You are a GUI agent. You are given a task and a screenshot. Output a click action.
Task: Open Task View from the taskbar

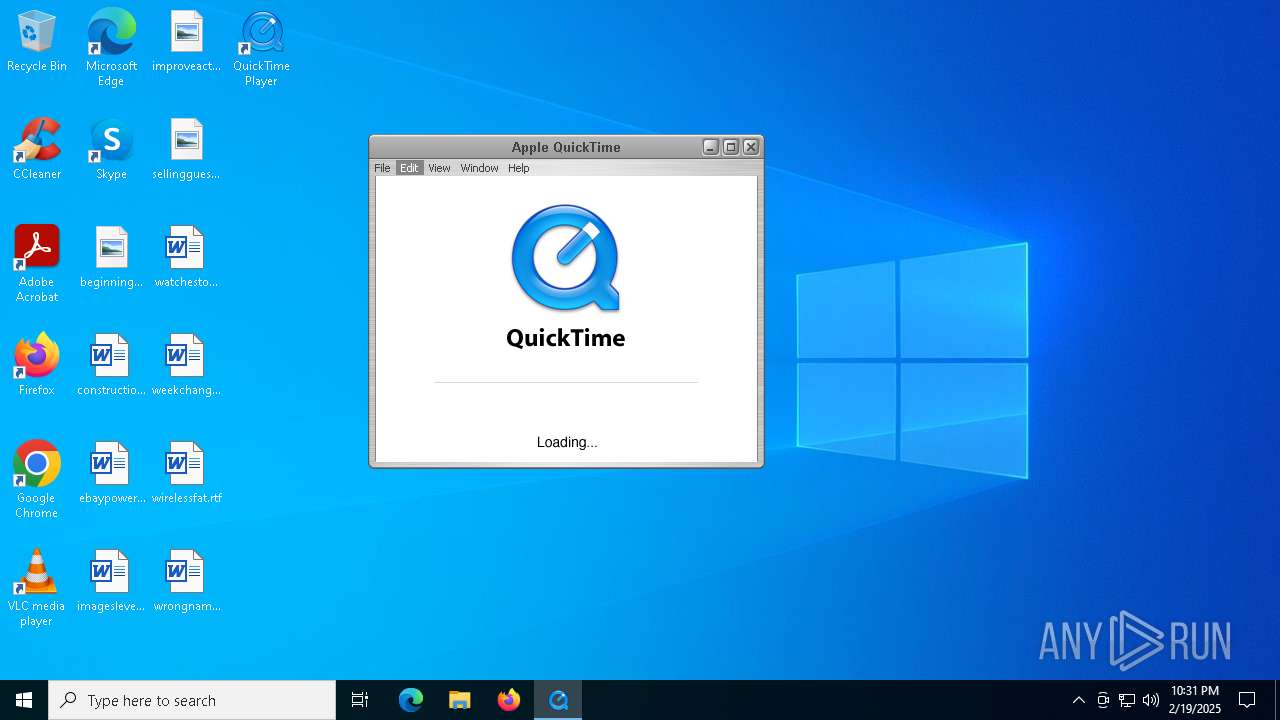(360, 700)
